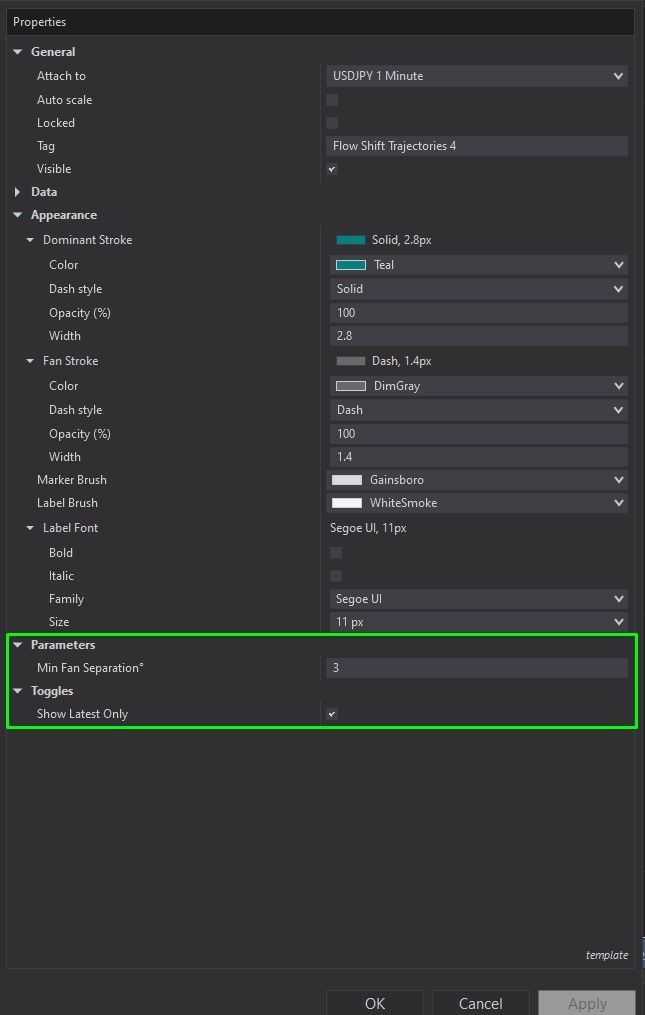The height and width of the screenshot is (1015, 645).
Task: Tick the Locked checkbox
Action: point(332,123)
